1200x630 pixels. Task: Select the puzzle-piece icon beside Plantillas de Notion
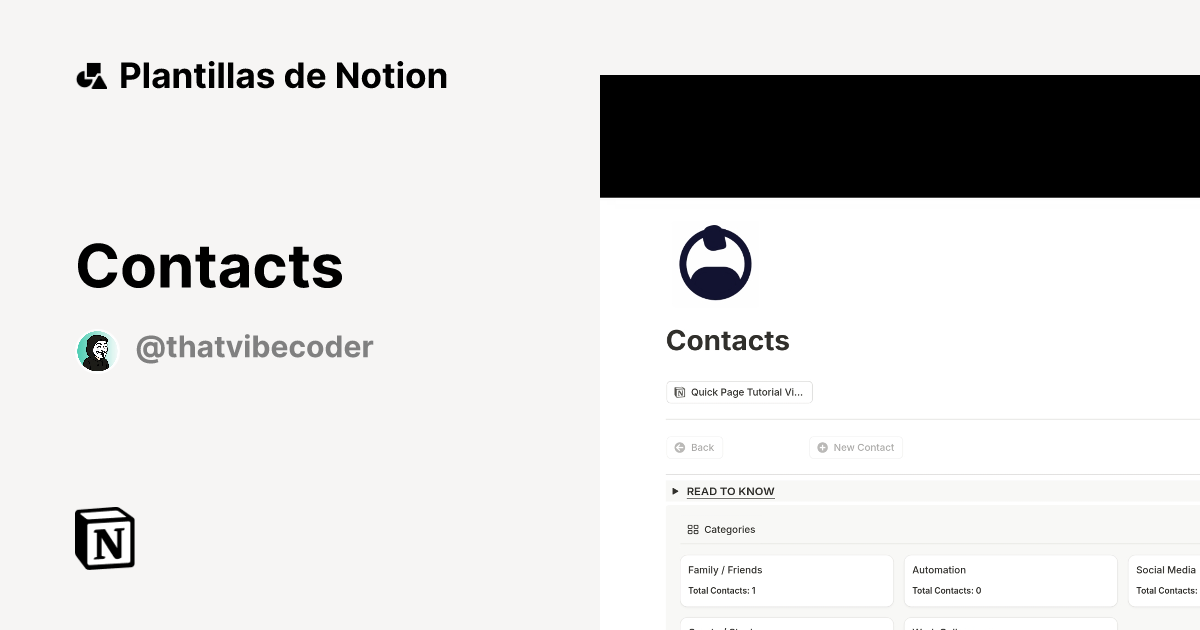(92, 74)
